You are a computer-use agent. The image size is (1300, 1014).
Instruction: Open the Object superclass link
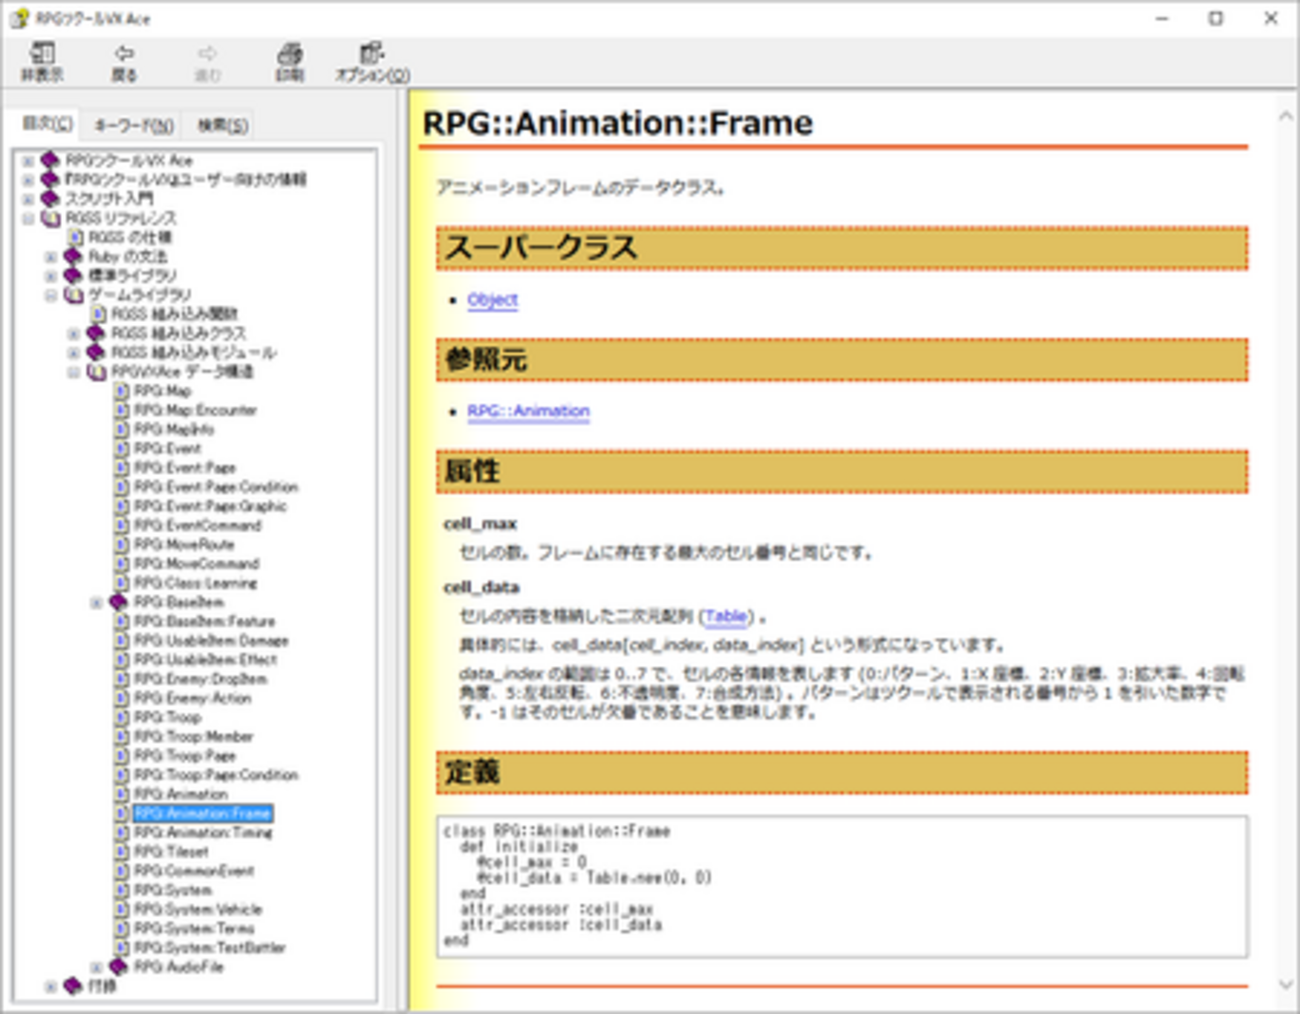pos(492,300)
